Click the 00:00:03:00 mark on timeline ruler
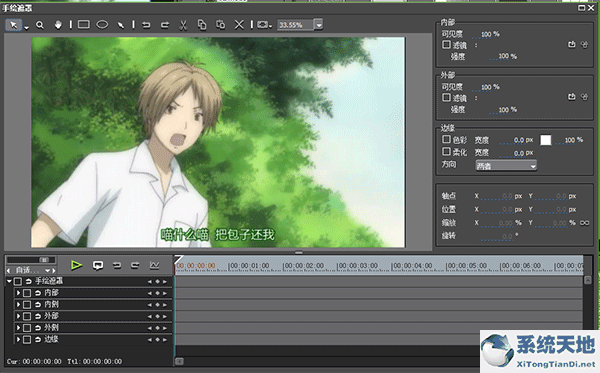 358,265
